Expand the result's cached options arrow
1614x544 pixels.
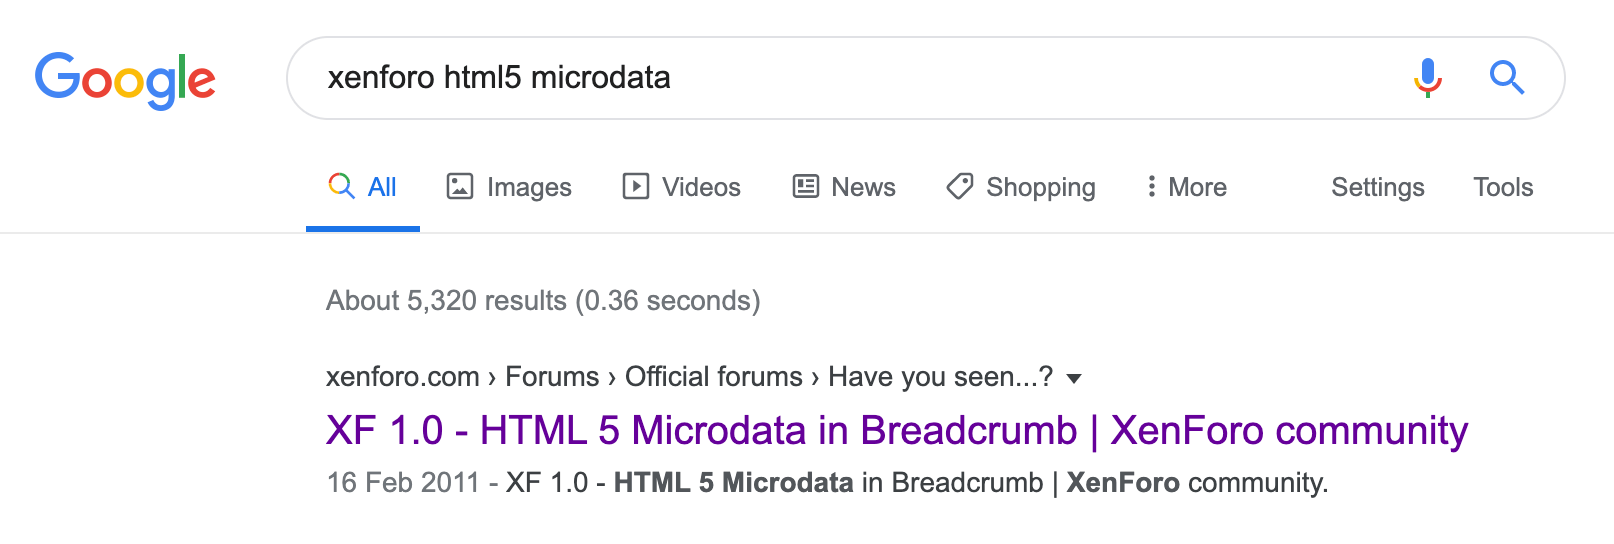pyautogui.click(x=1075, y=378)
